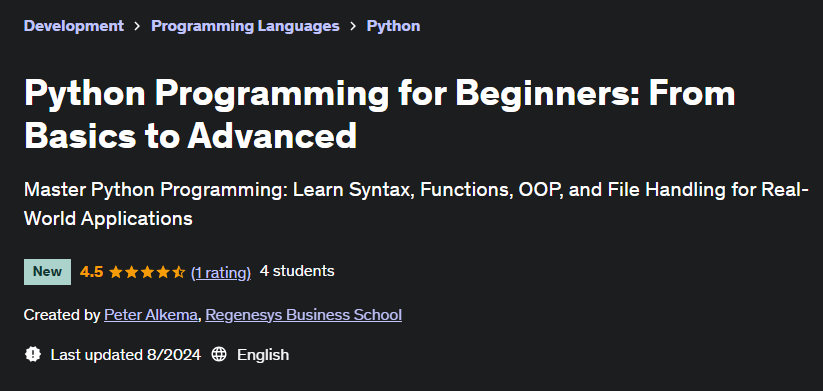
Task: Open the Programming Languages breadcrumb link
Action: 245,26
